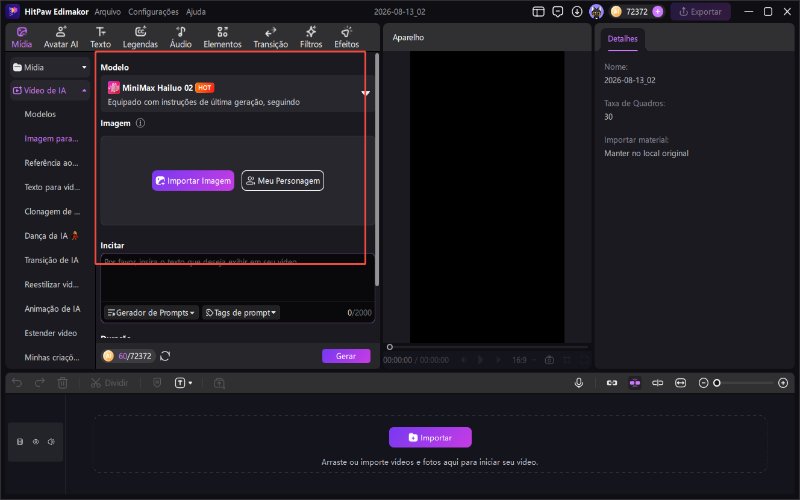Select Animação de IA sidebar item
The image size is (800, 500).
[x=52, y=309]
